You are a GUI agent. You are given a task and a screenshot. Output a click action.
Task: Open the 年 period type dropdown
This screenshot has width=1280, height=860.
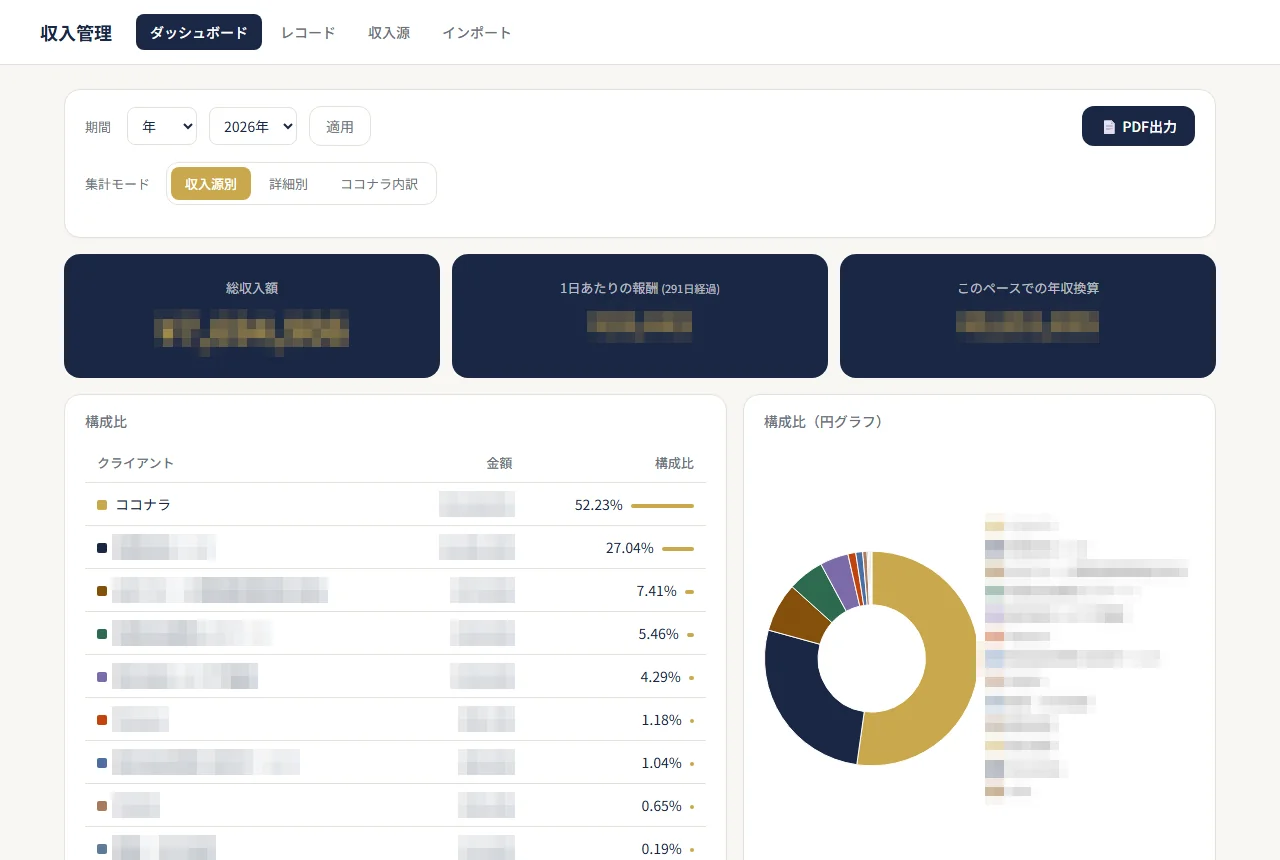[x=162, y=126]
